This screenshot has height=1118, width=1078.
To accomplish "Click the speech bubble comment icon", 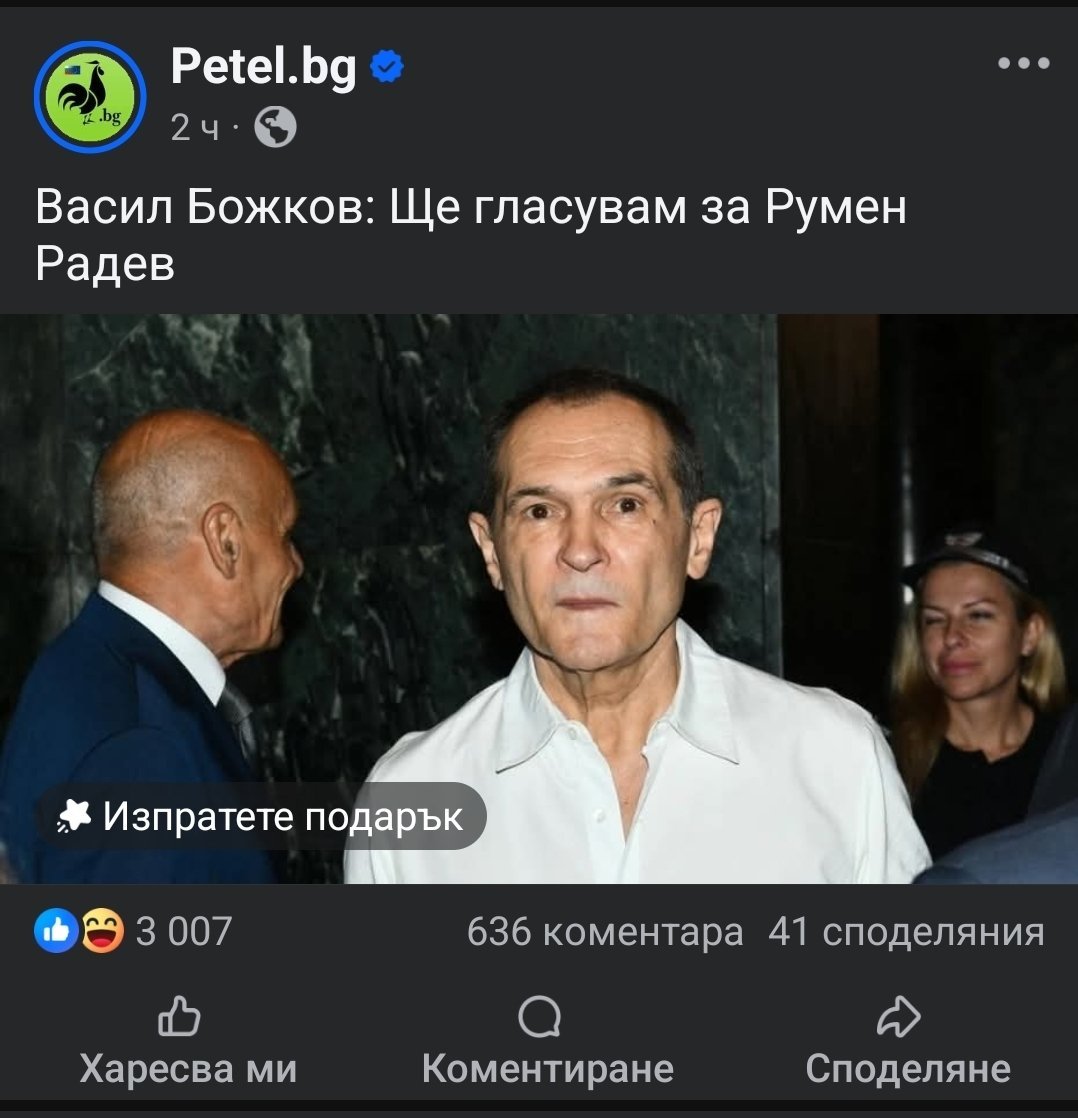I will coord(540,1017).
